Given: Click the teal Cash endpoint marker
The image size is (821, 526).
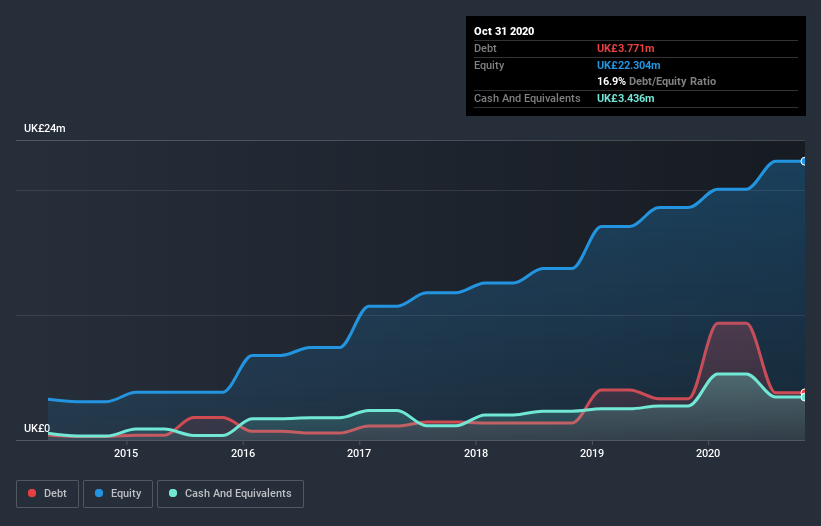Looking at the screenshot, I should coord(804,397).
